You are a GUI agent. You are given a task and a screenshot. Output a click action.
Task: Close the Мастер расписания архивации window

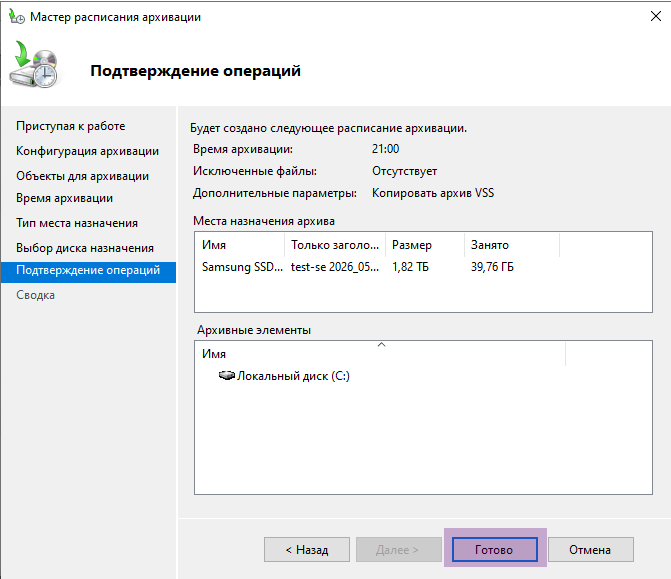tap(656, 17)
